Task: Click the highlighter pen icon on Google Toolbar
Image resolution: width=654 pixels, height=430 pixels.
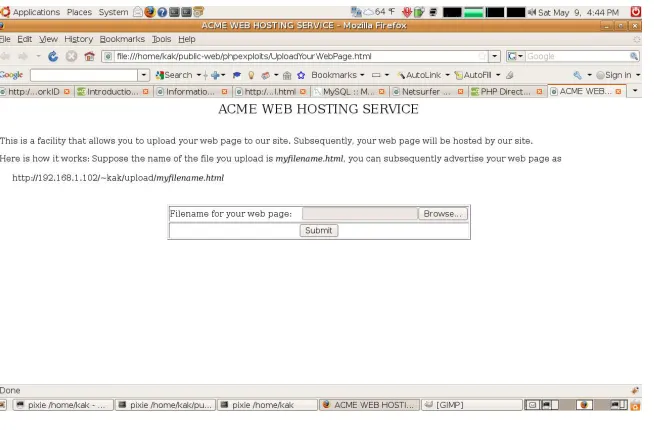Action: [x=509, y=75]
